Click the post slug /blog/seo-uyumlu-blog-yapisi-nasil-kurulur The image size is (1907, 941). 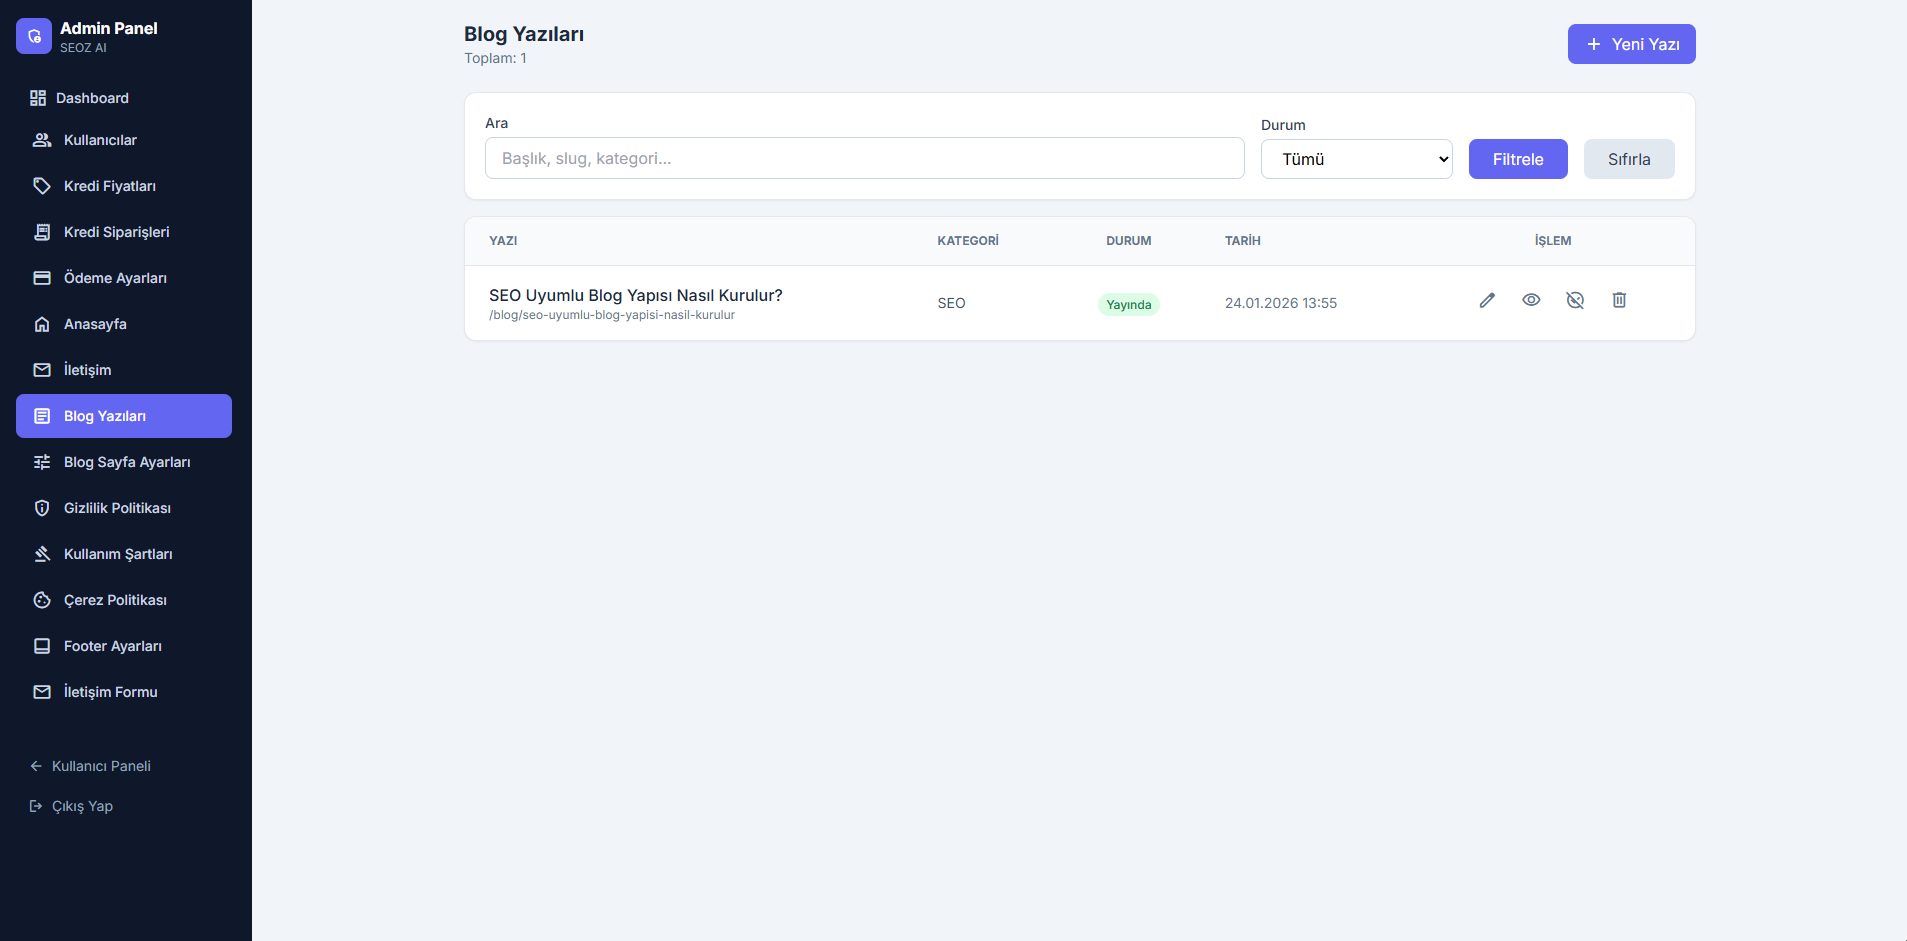pos(612,315)
